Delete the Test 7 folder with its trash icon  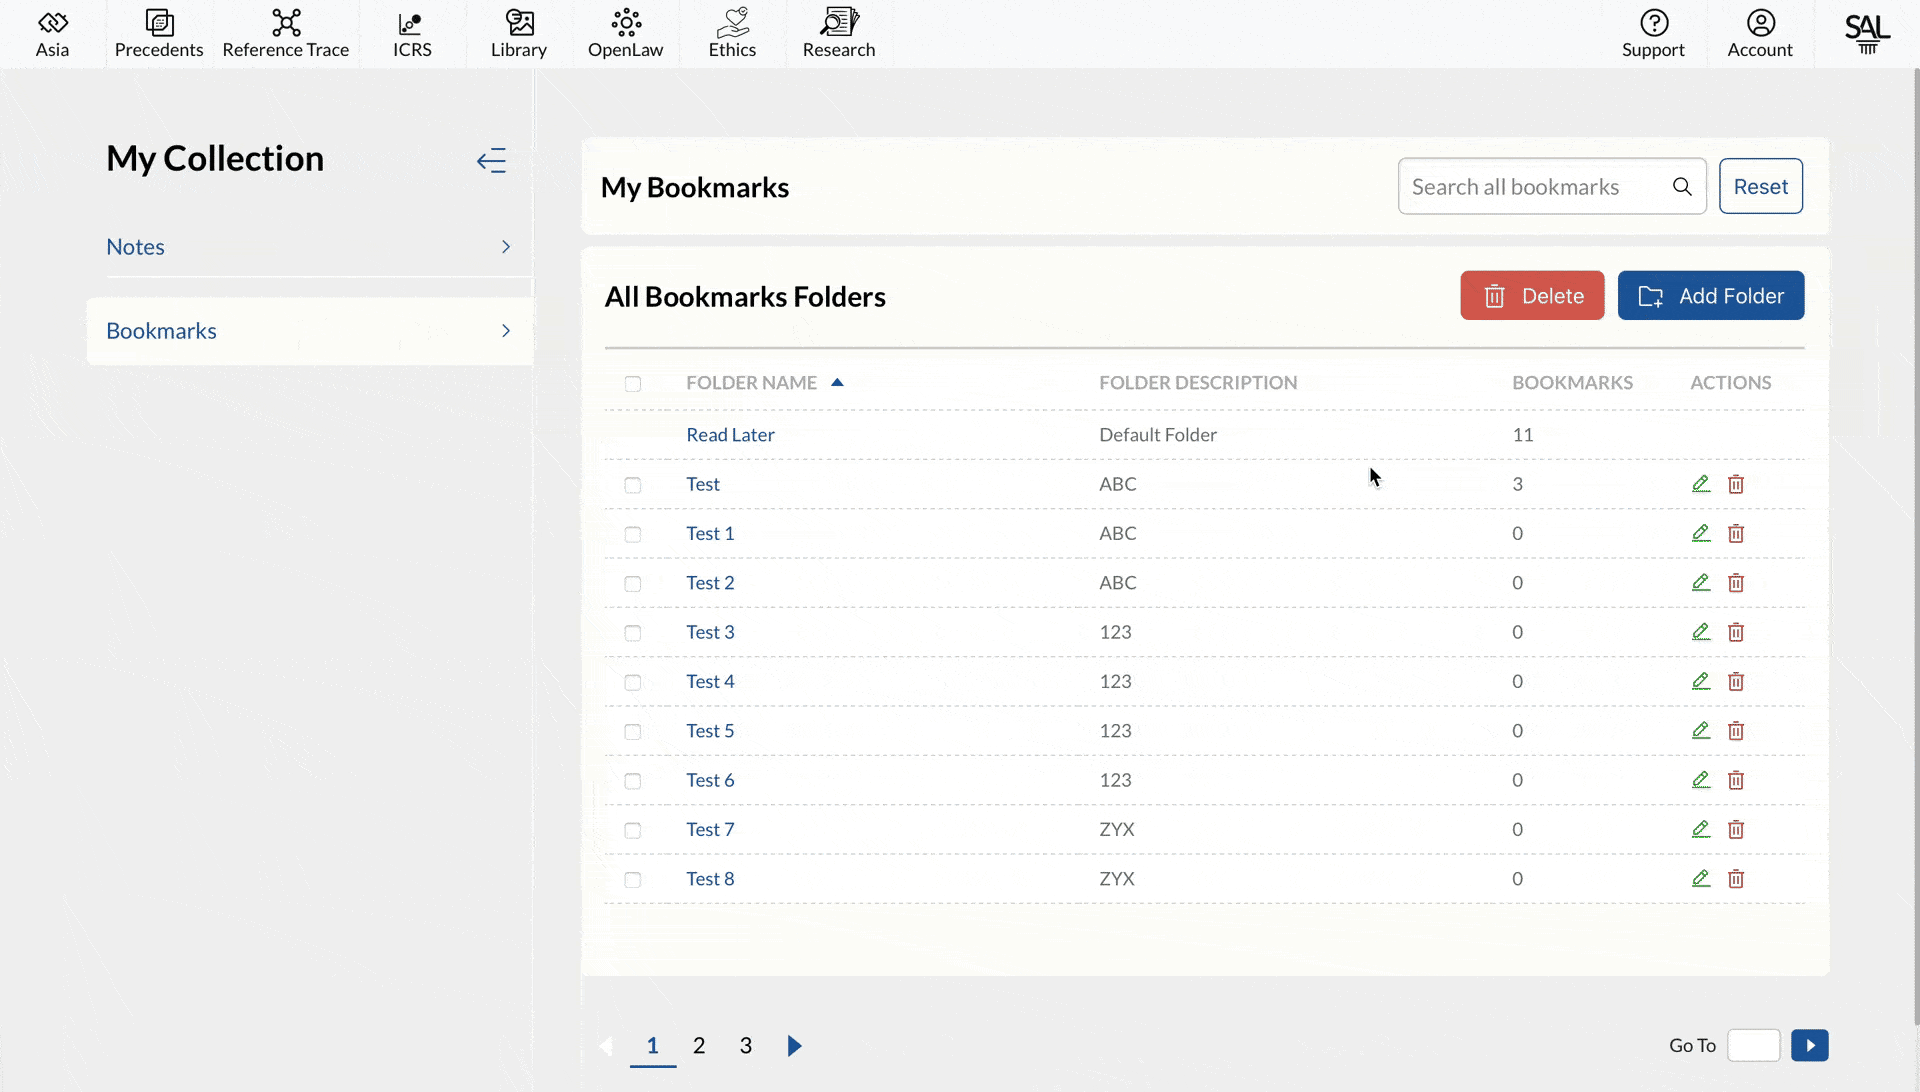(1736, 830)
